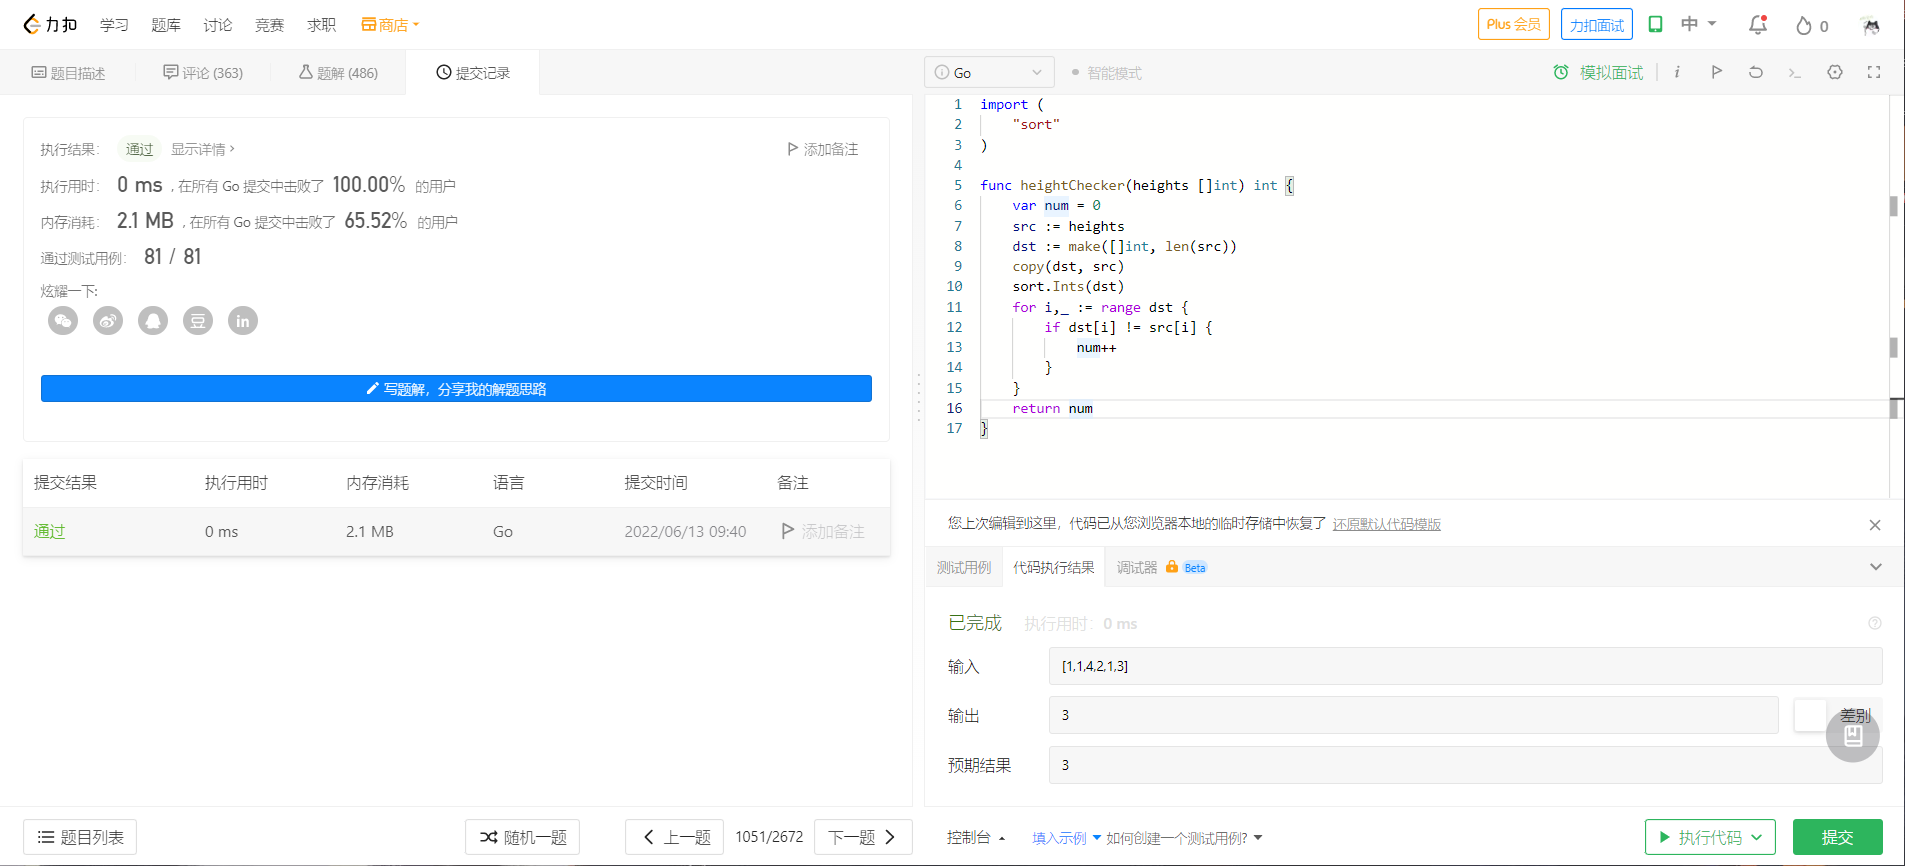Open the 中 language selector
The width and height of the screenshot is (1905, 866).
[x=1698, y=24]
